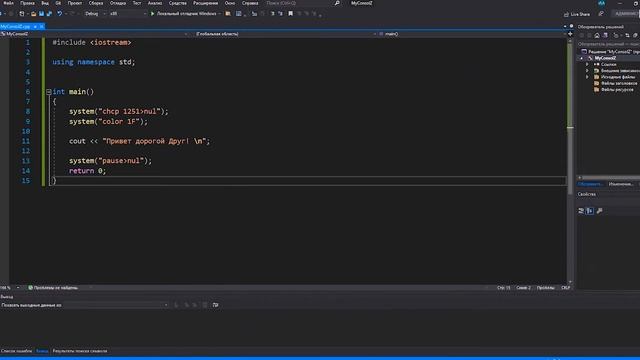The width and height of the screenshot is (640, 360).
Task: Open the Средства menu
Action: click(x=178, y=3)
